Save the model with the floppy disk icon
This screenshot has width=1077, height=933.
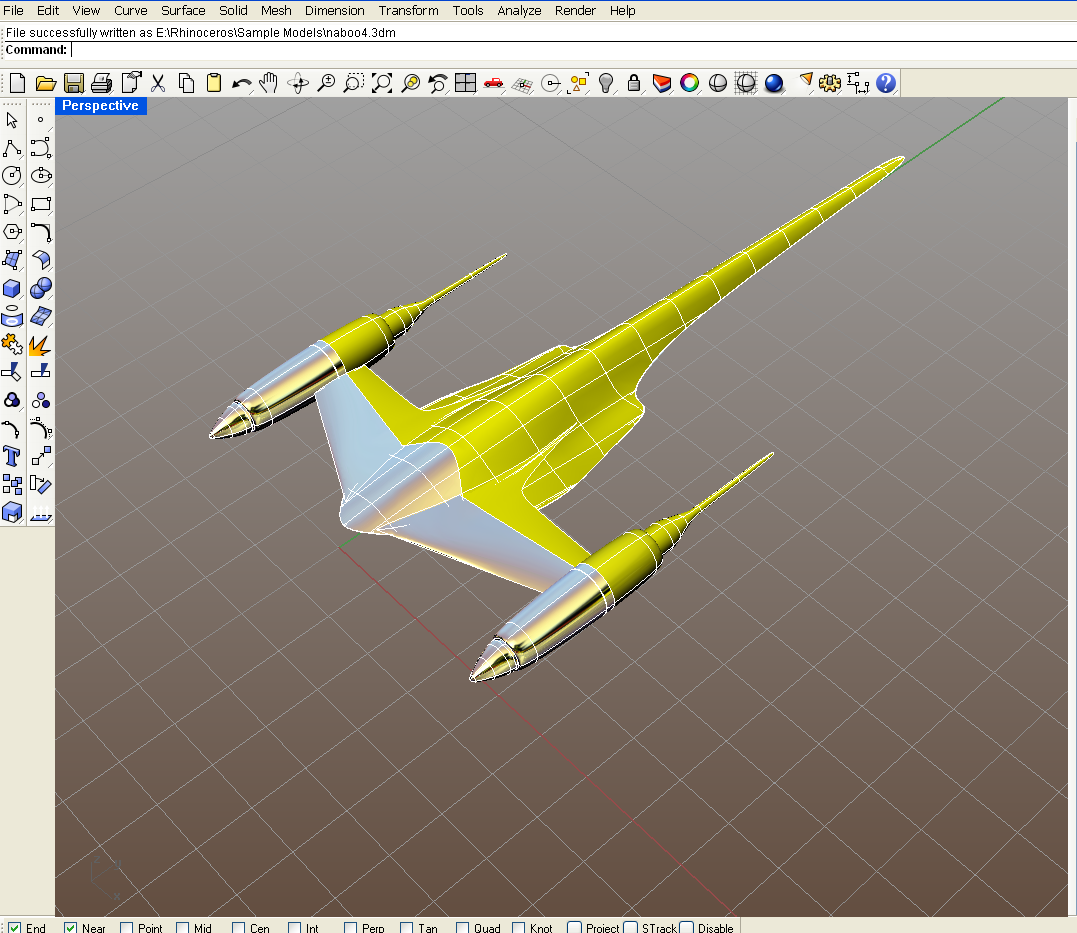pyautogui.click(x=73, y=83)
